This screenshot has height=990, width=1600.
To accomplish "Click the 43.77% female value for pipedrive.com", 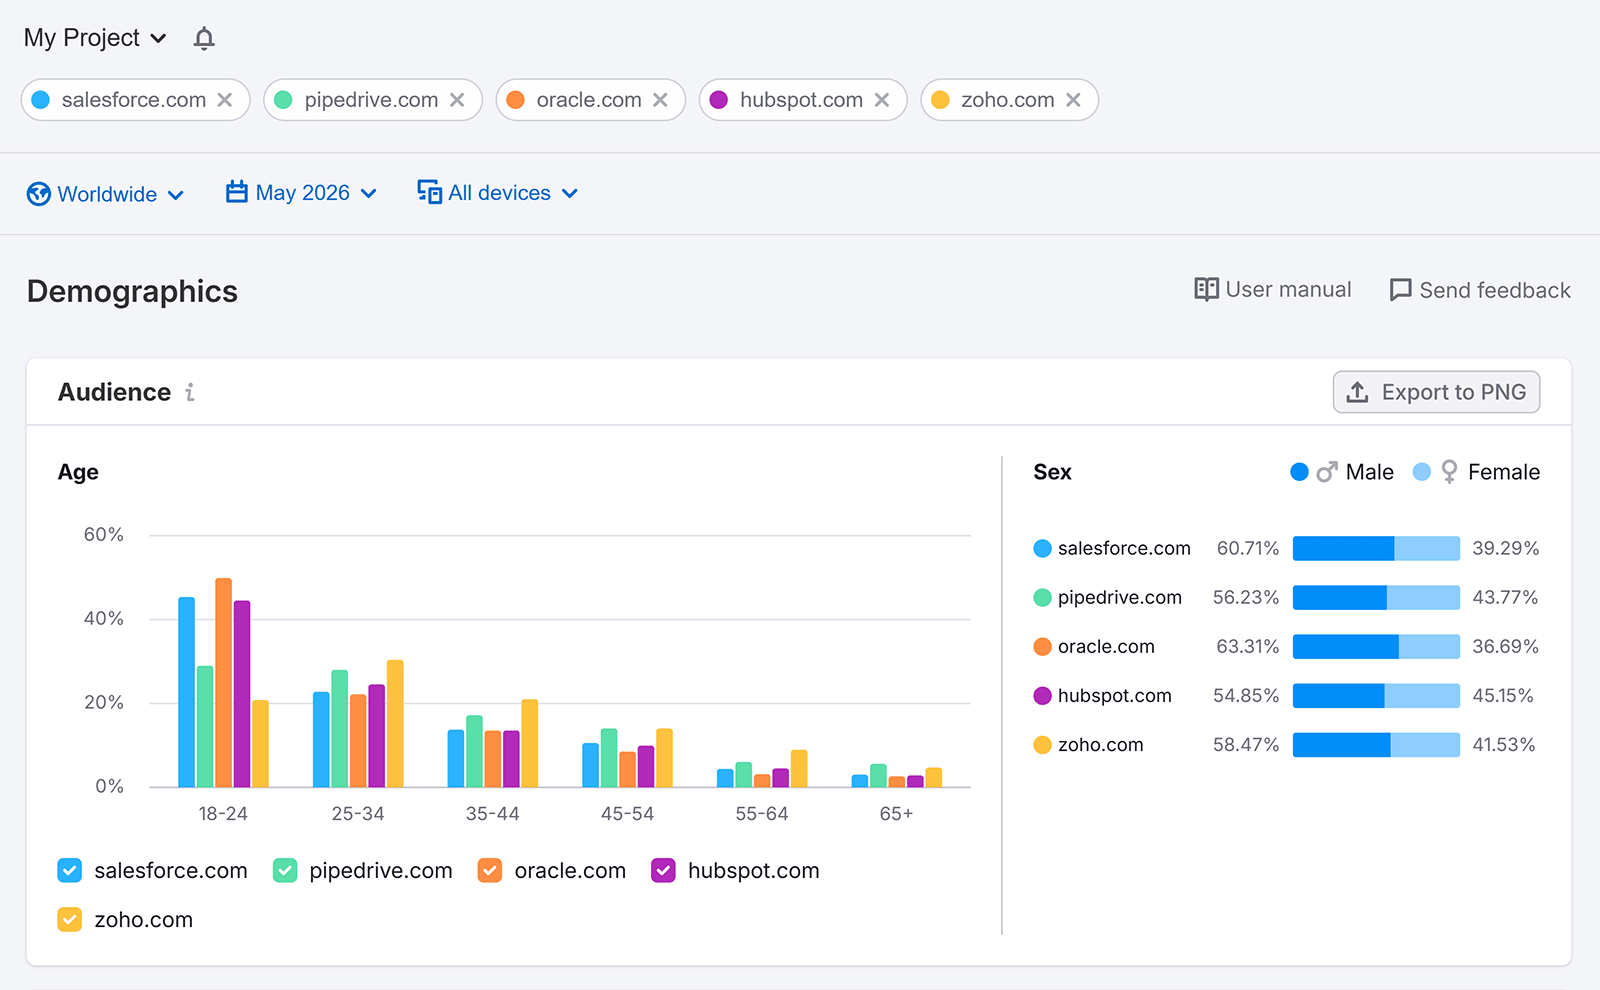I will [x=1505, y=597].
